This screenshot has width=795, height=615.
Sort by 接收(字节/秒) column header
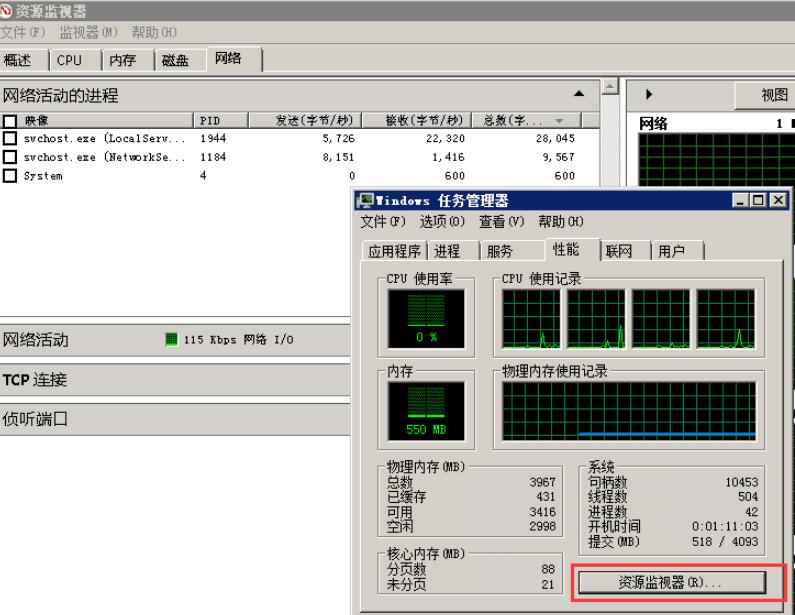coord(417,121)
